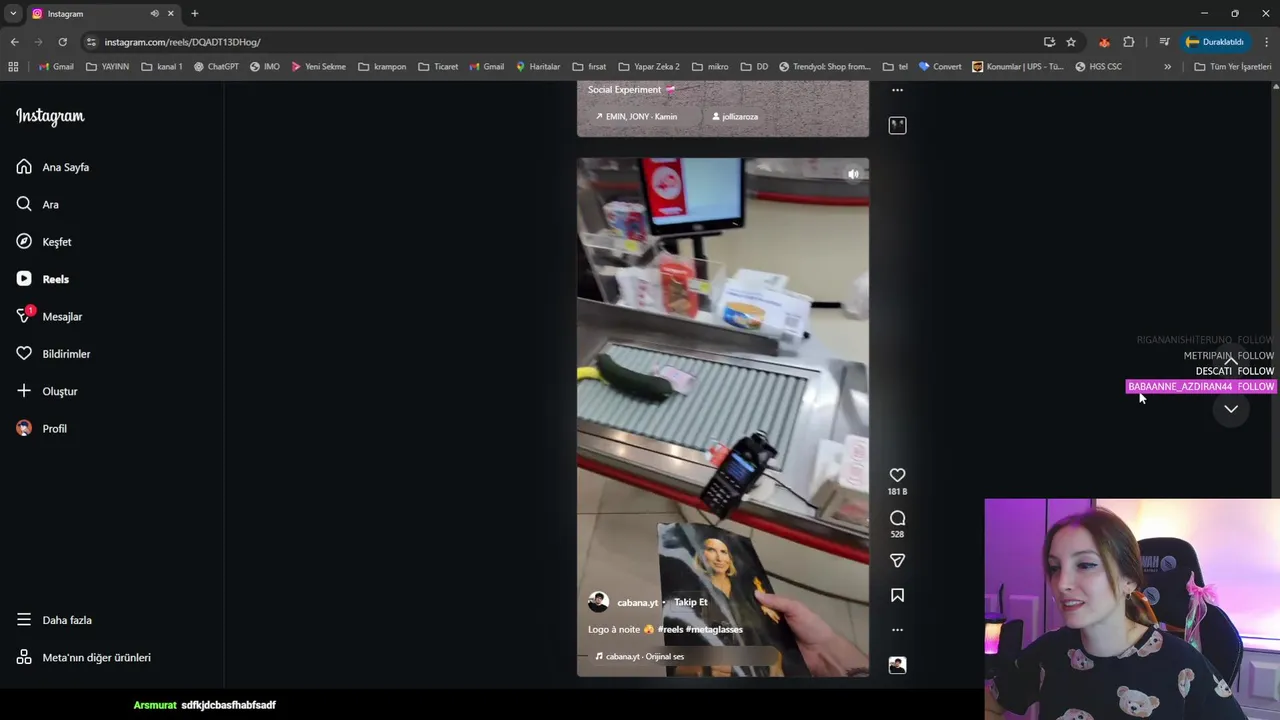Open more options for cabana.yt reel
1280x720 pixels.
point(897,630)
